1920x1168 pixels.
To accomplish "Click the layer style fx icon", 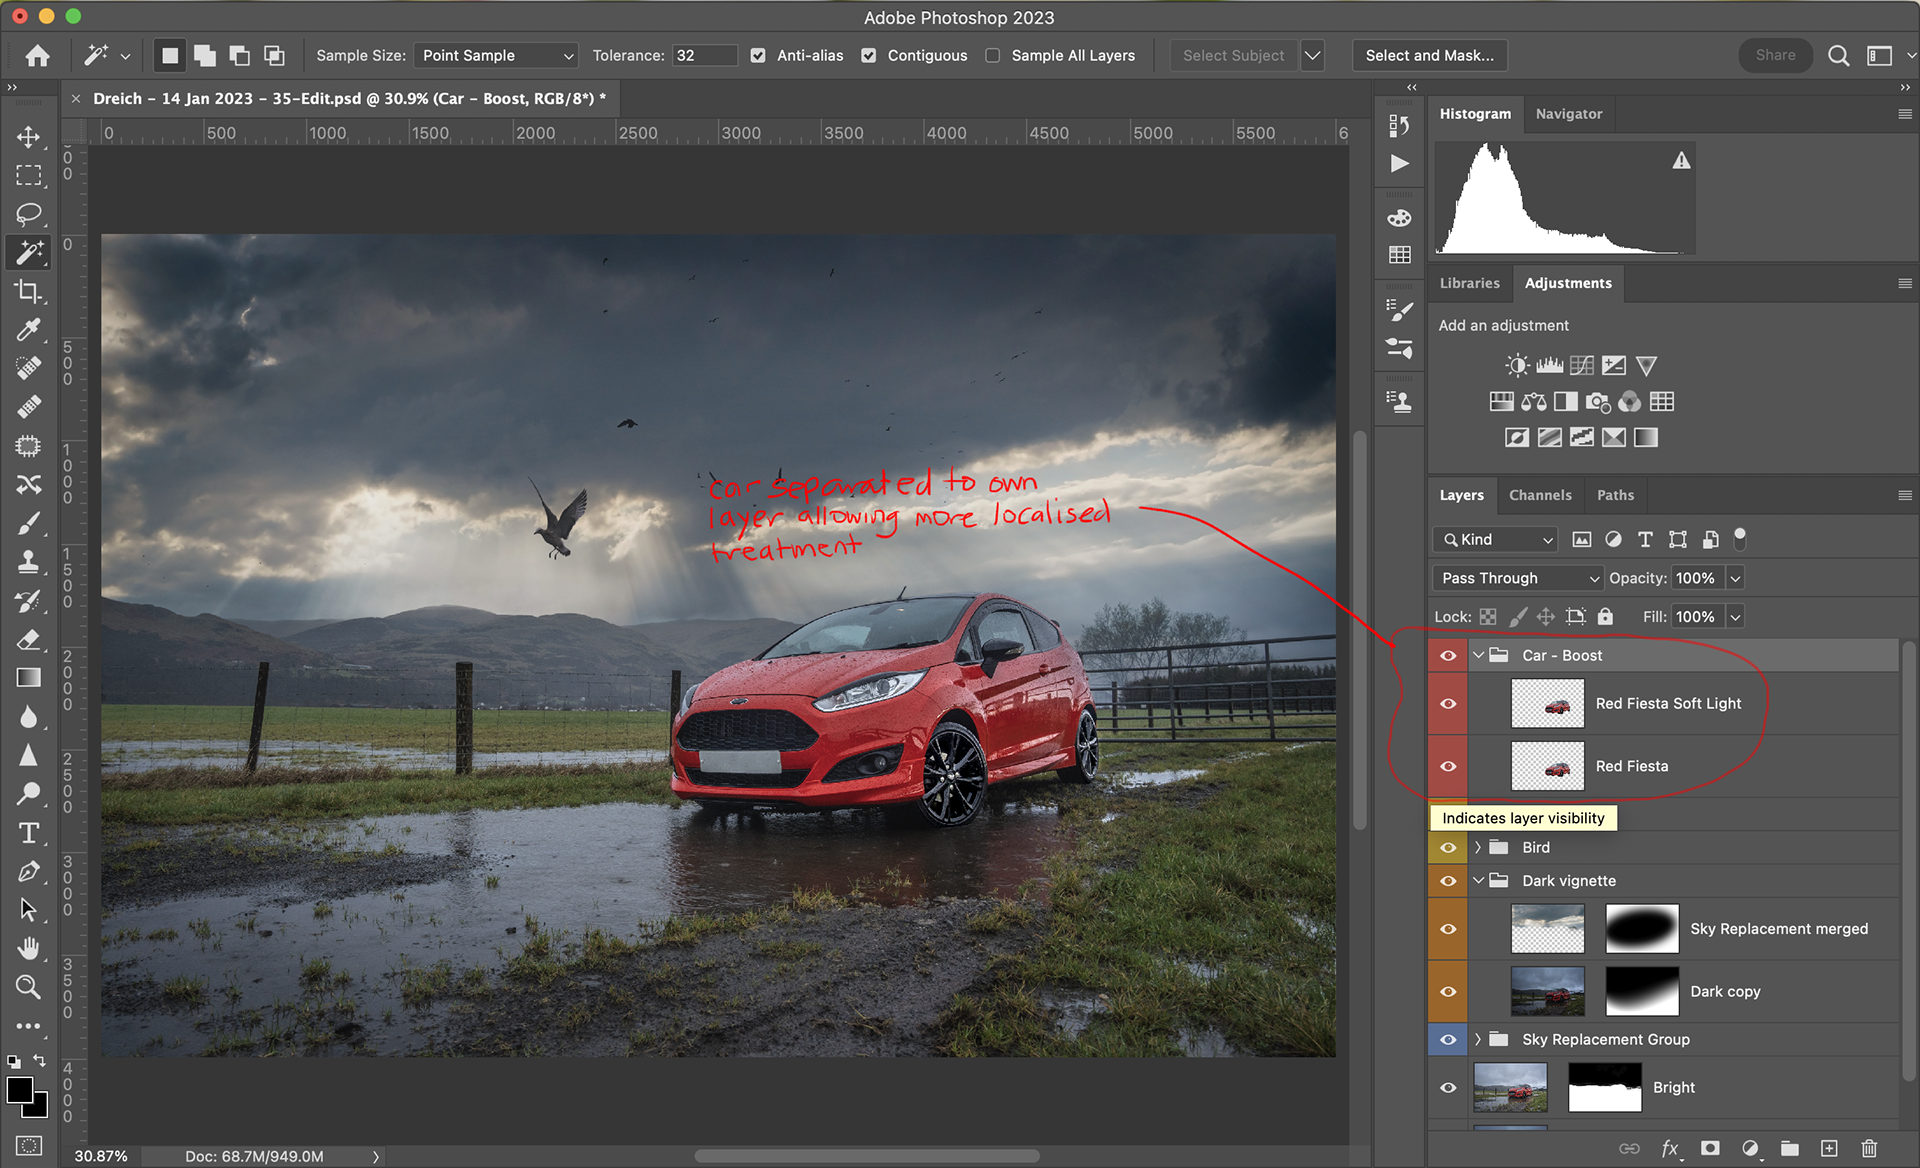I will (1670, 1148).
